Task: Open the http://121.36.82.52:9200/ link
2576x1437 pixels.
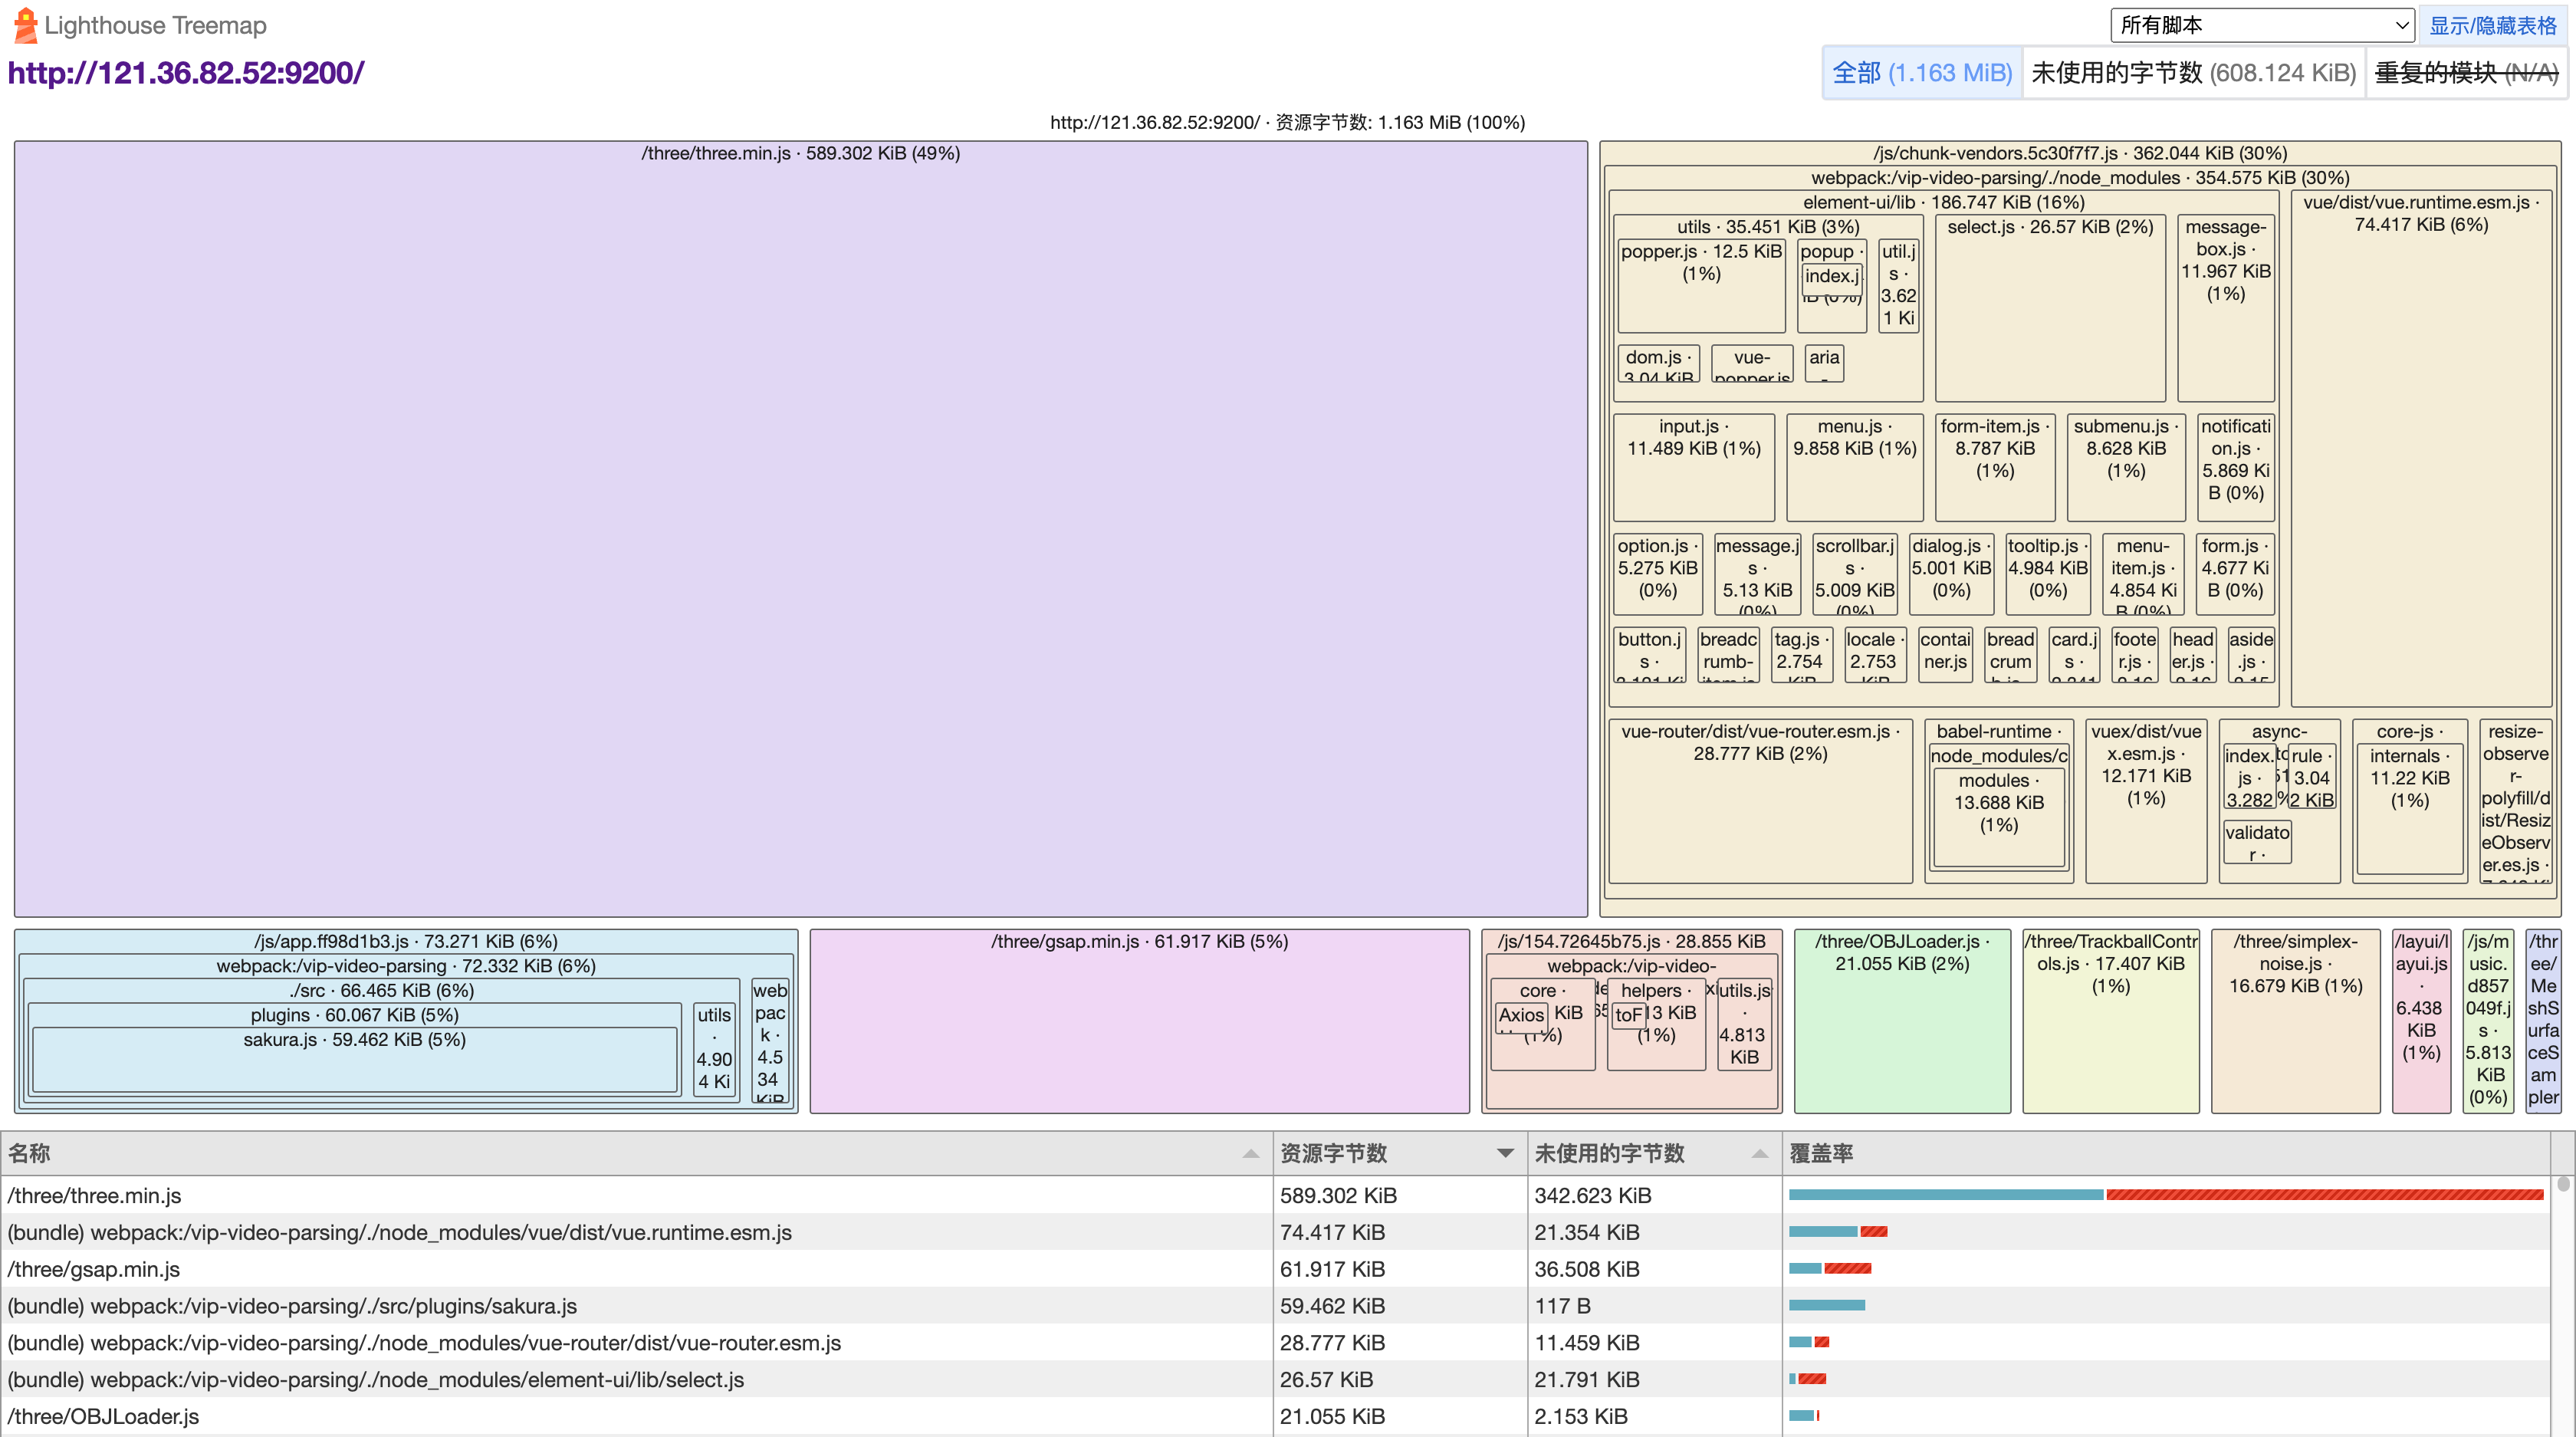Action: [x=186, y=72]
